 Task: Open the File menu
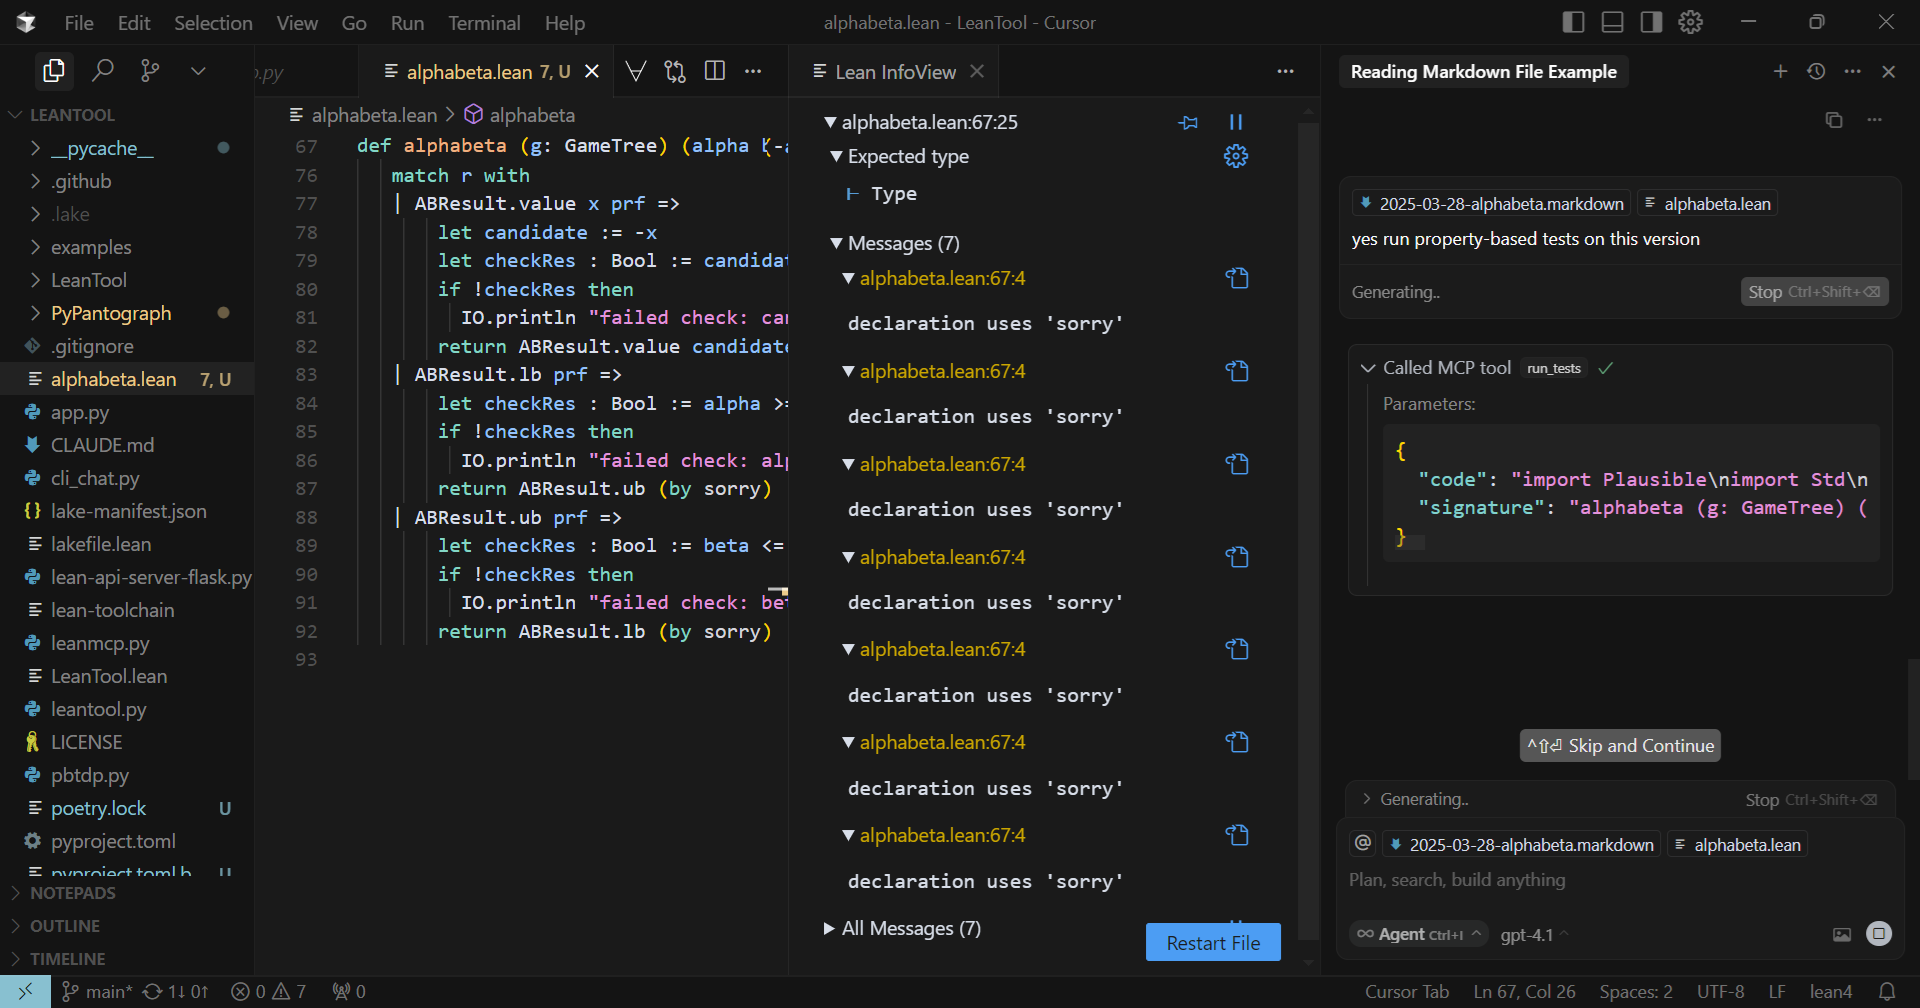(79, 22)
